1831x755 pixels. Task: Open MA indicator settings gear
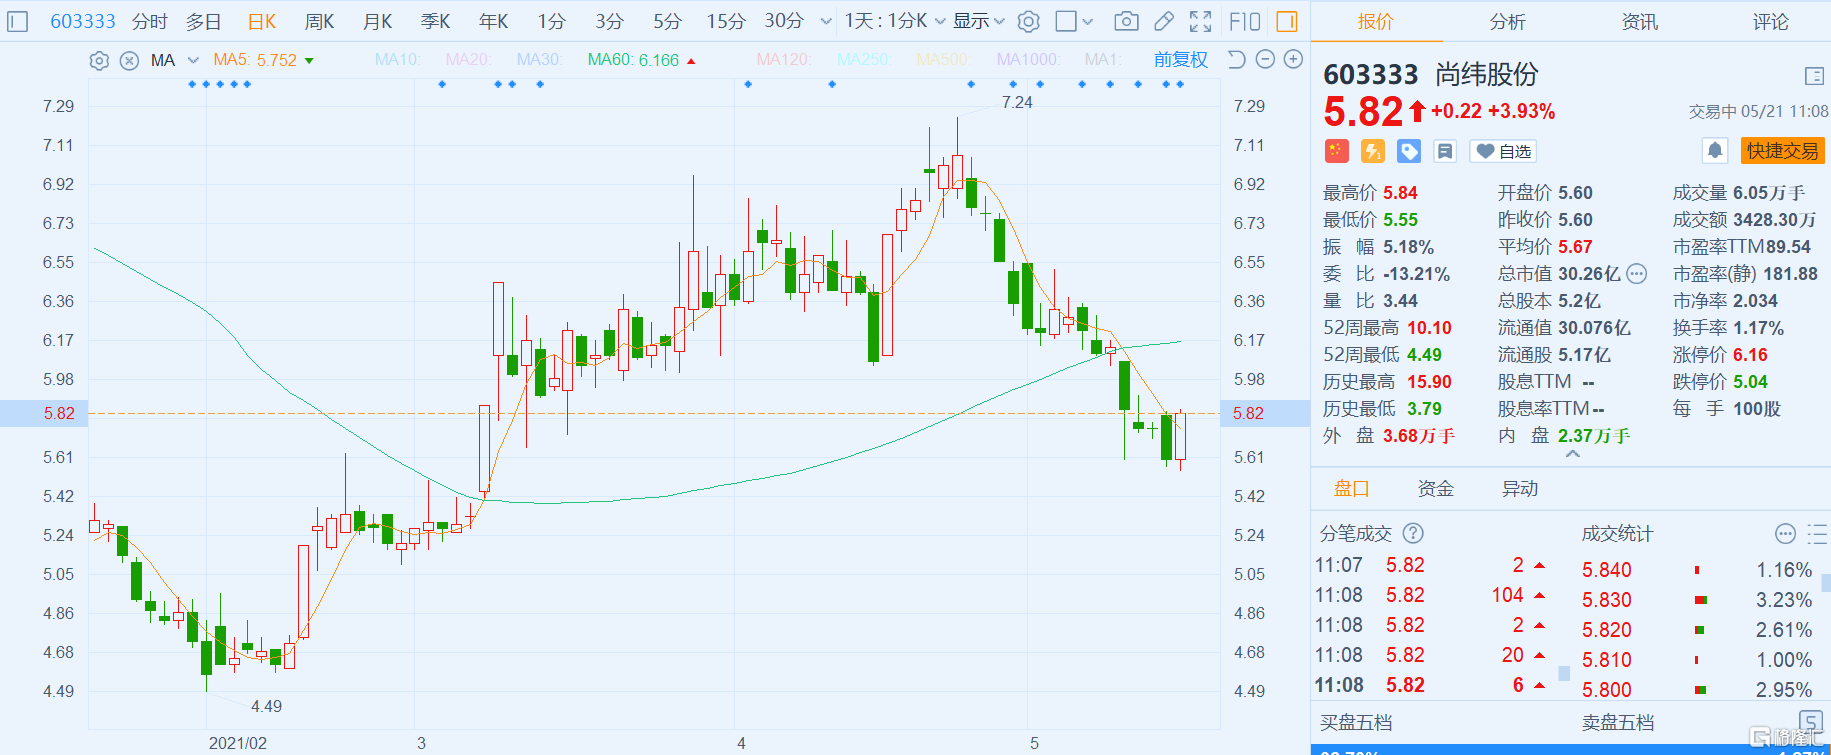click(99, 60)
